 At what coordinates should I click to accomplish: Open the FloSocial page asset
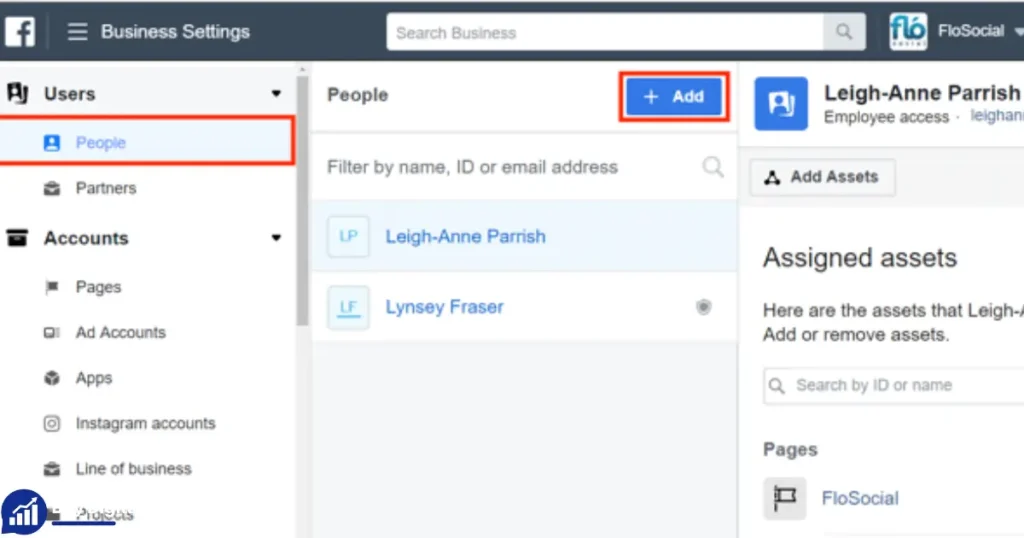pyautogui.click(x=859, y=498)
